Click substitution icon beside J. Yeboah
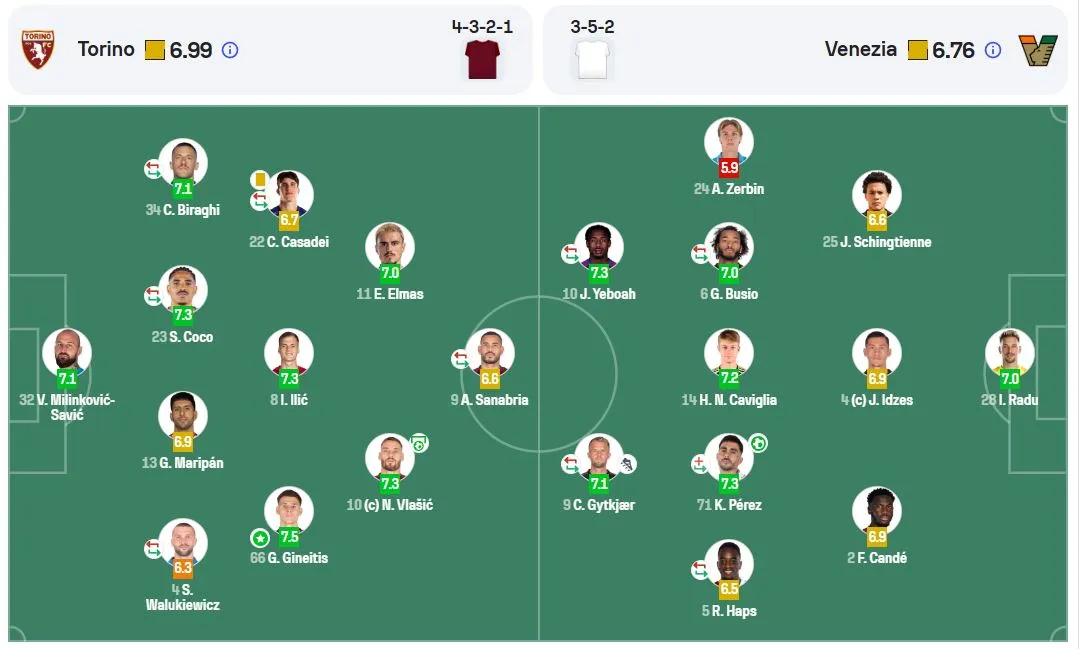The width and height of the screenshot is (1079, 649). [570, 254]
